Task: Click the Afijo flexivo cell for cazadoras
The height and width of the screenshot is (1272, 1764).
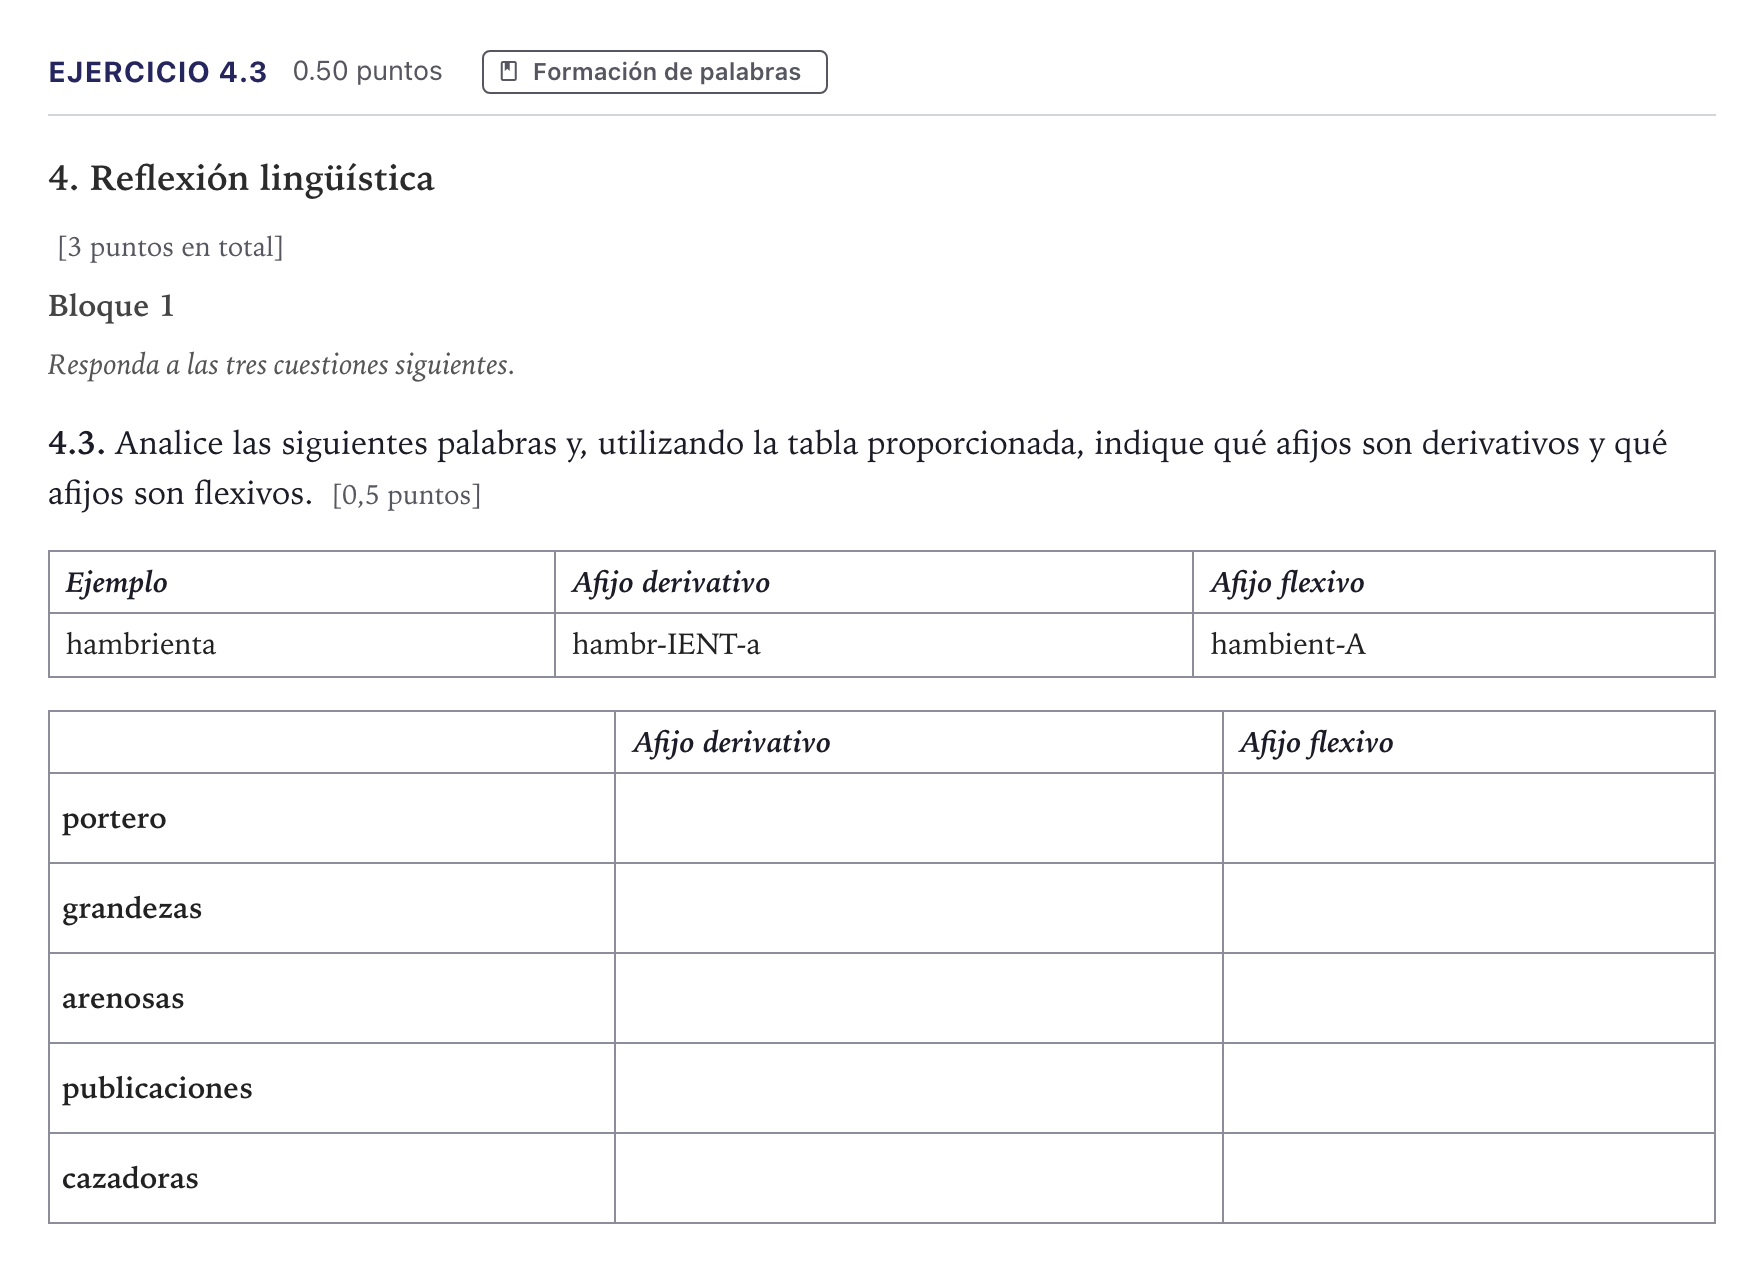Action: (x=1469, y=1178)
